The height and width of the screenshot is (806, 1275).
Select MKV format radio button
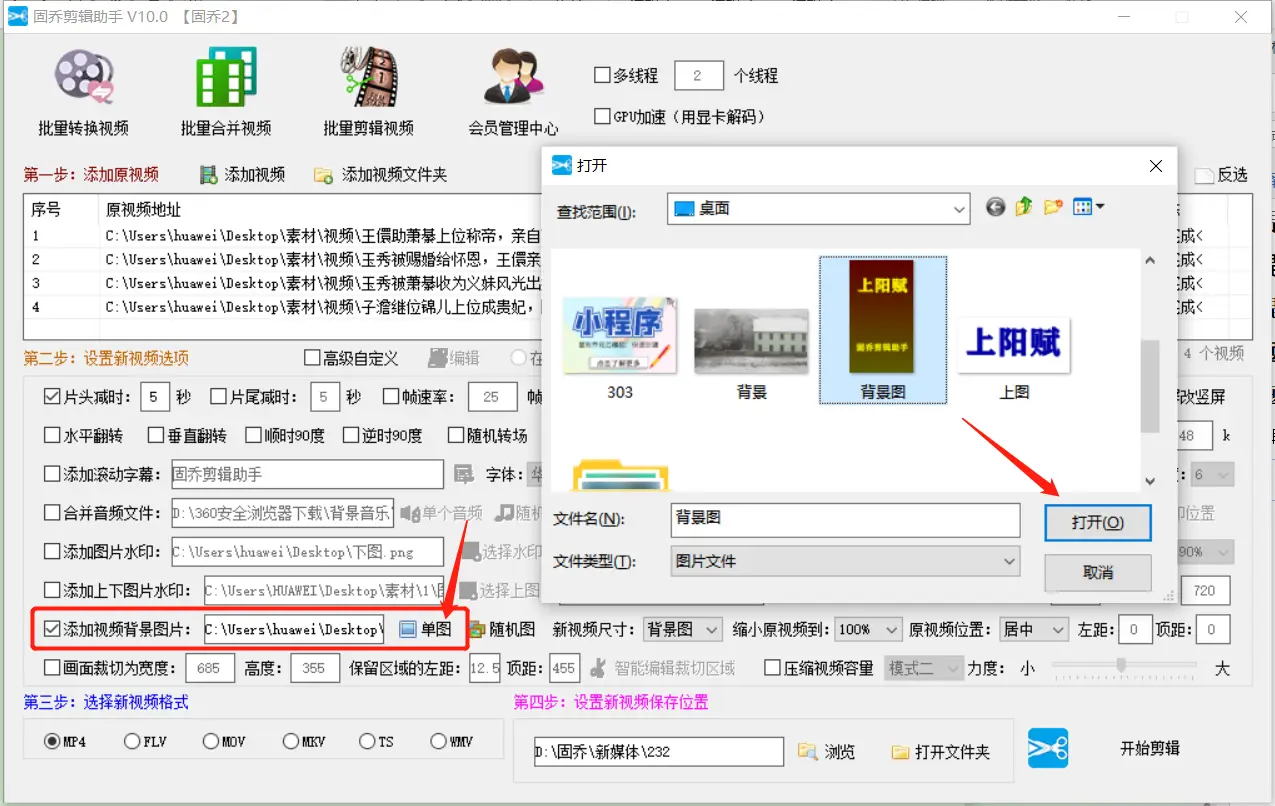coord(290,742)
